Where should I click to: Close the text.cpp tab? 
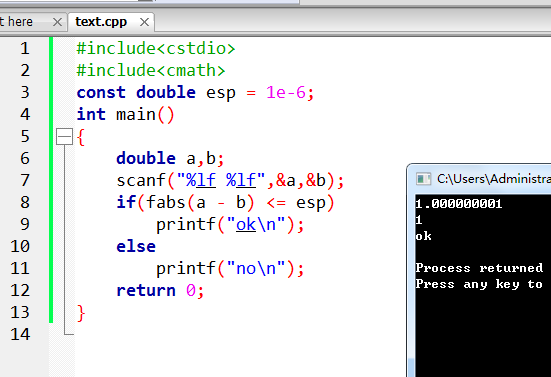click(144, 22)
